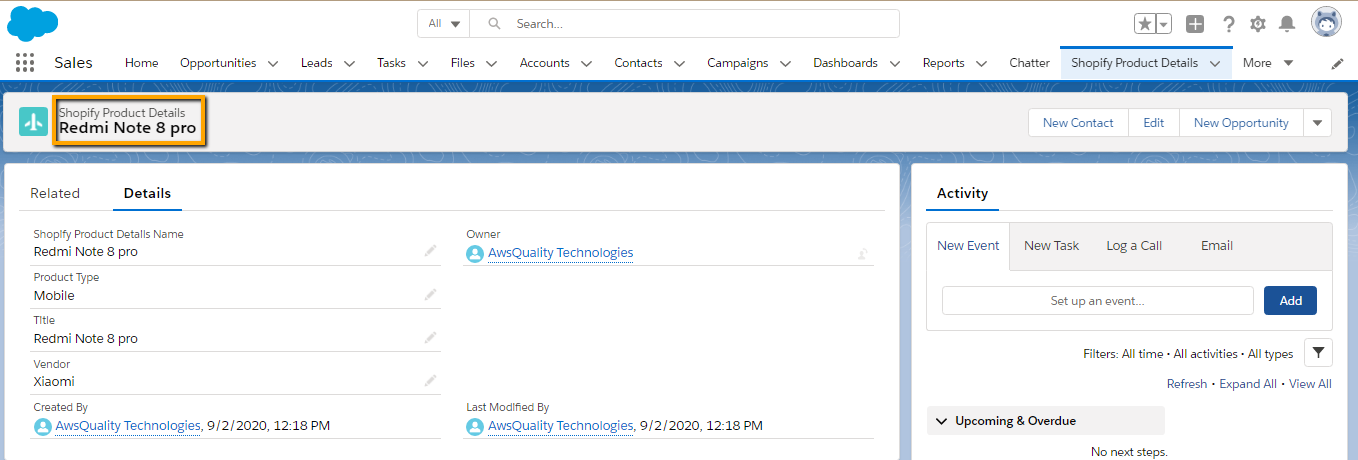Open the Opportunities tab
1358x460 pixels.
tap(218, 62)
